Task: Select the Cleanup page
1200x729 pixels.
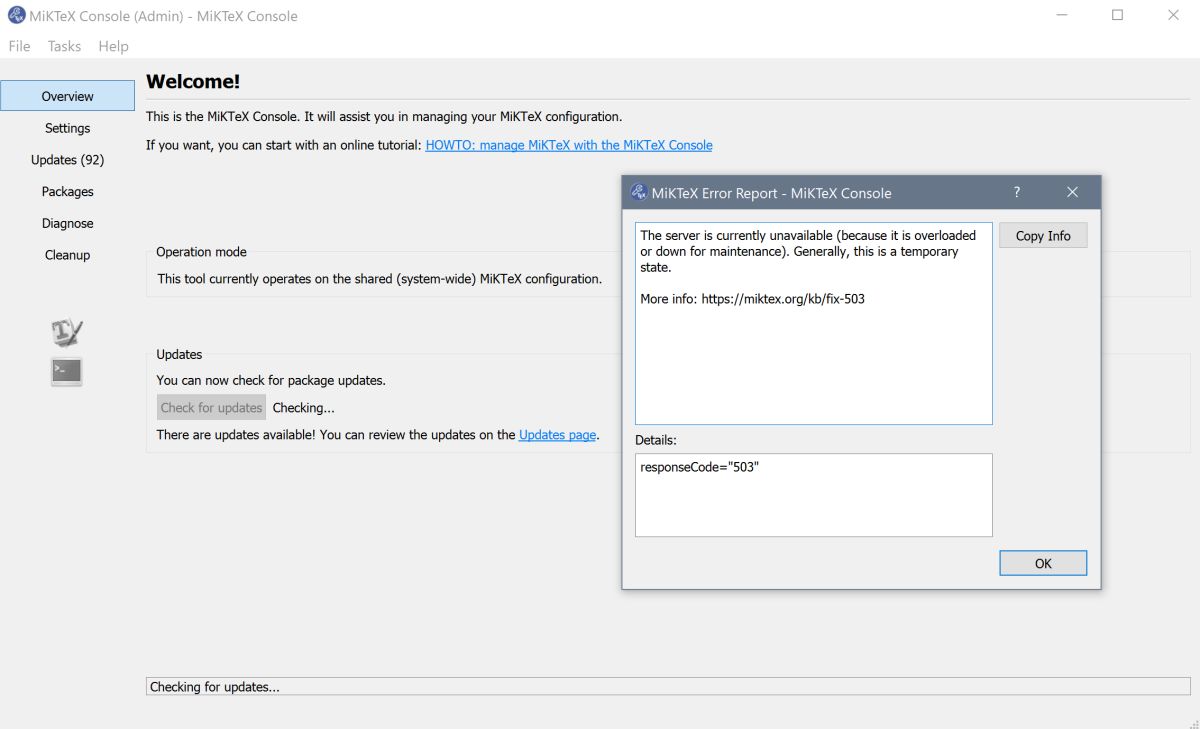Action: (67, 255)
